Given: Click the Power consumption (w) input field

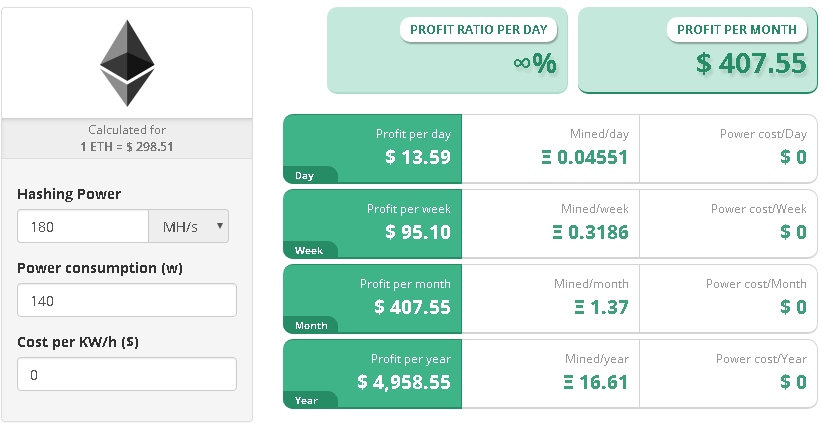Looking at the screenshot, I should (127, 300).
